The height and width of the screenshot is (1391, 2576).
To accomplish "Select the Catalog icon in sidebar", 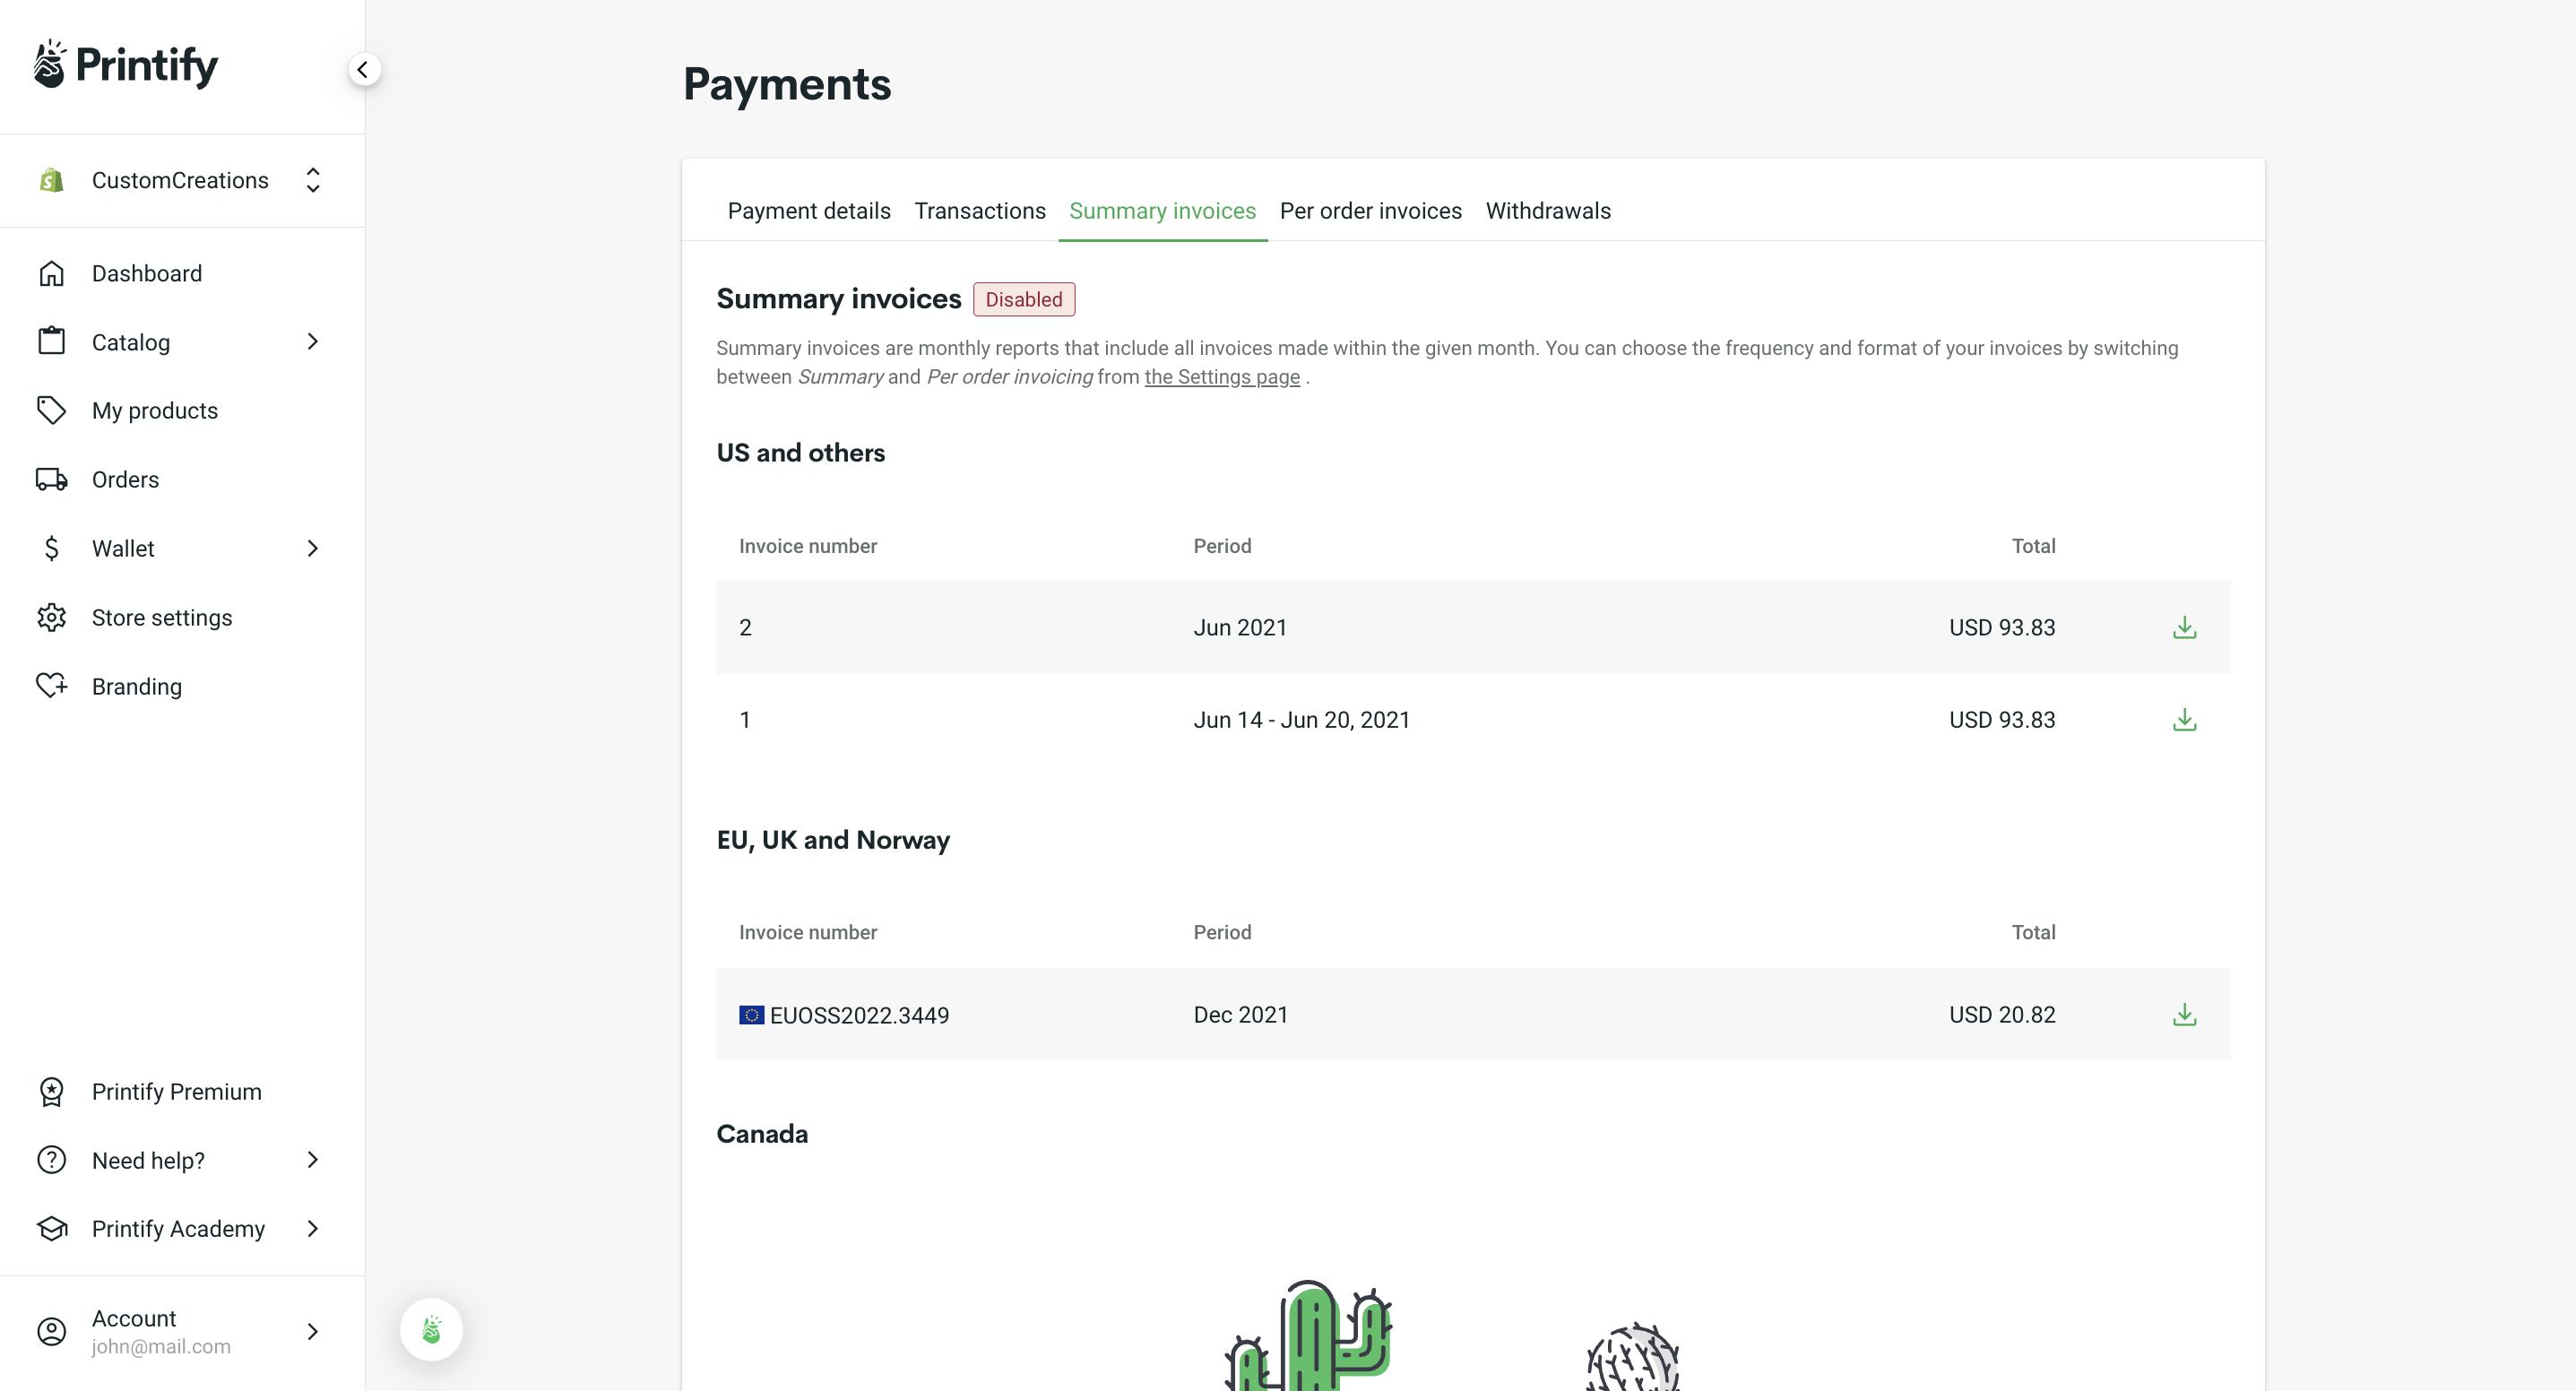I will pos(51,342).
